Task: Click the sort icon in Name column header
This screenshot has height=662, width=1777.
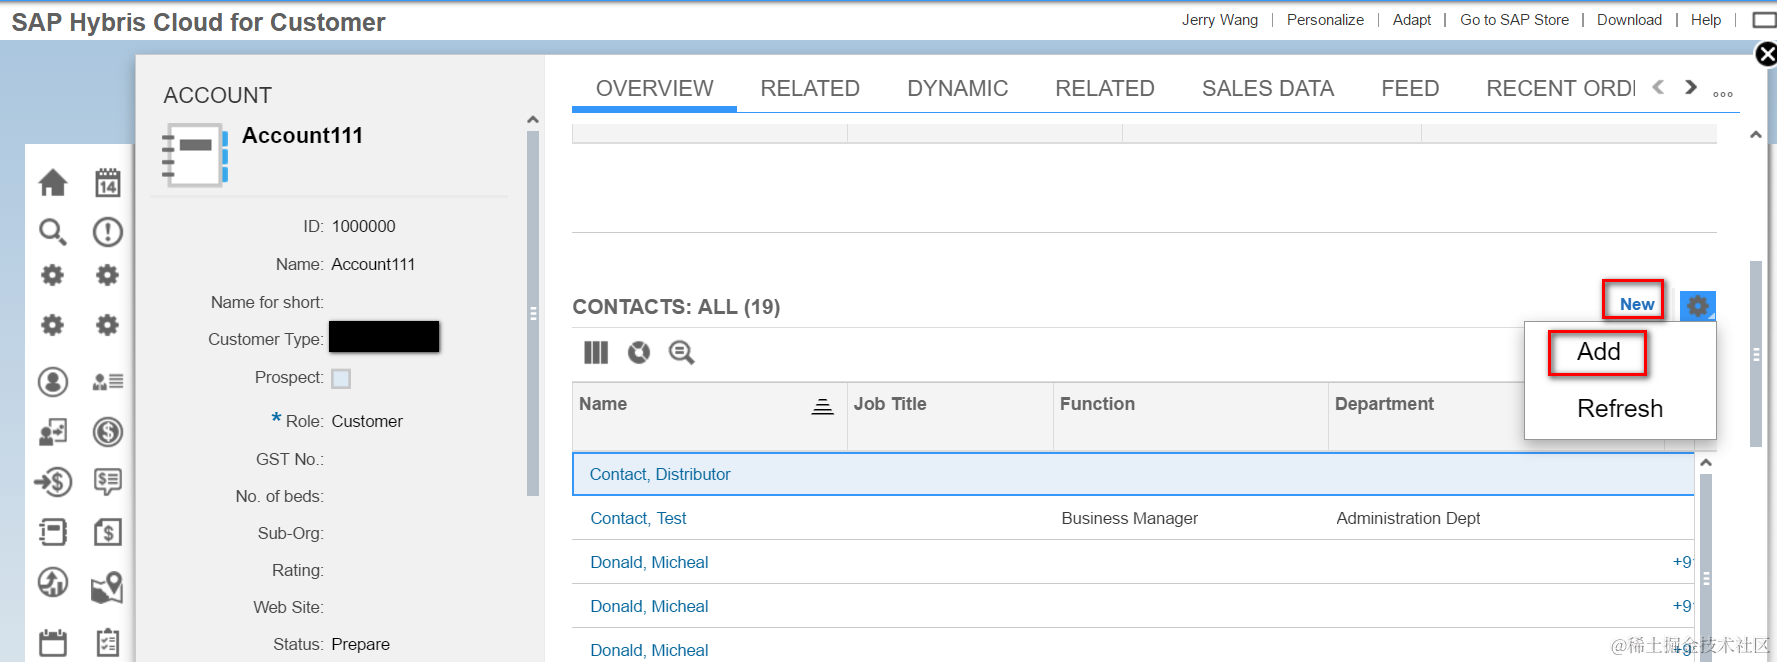Action: 822,406
